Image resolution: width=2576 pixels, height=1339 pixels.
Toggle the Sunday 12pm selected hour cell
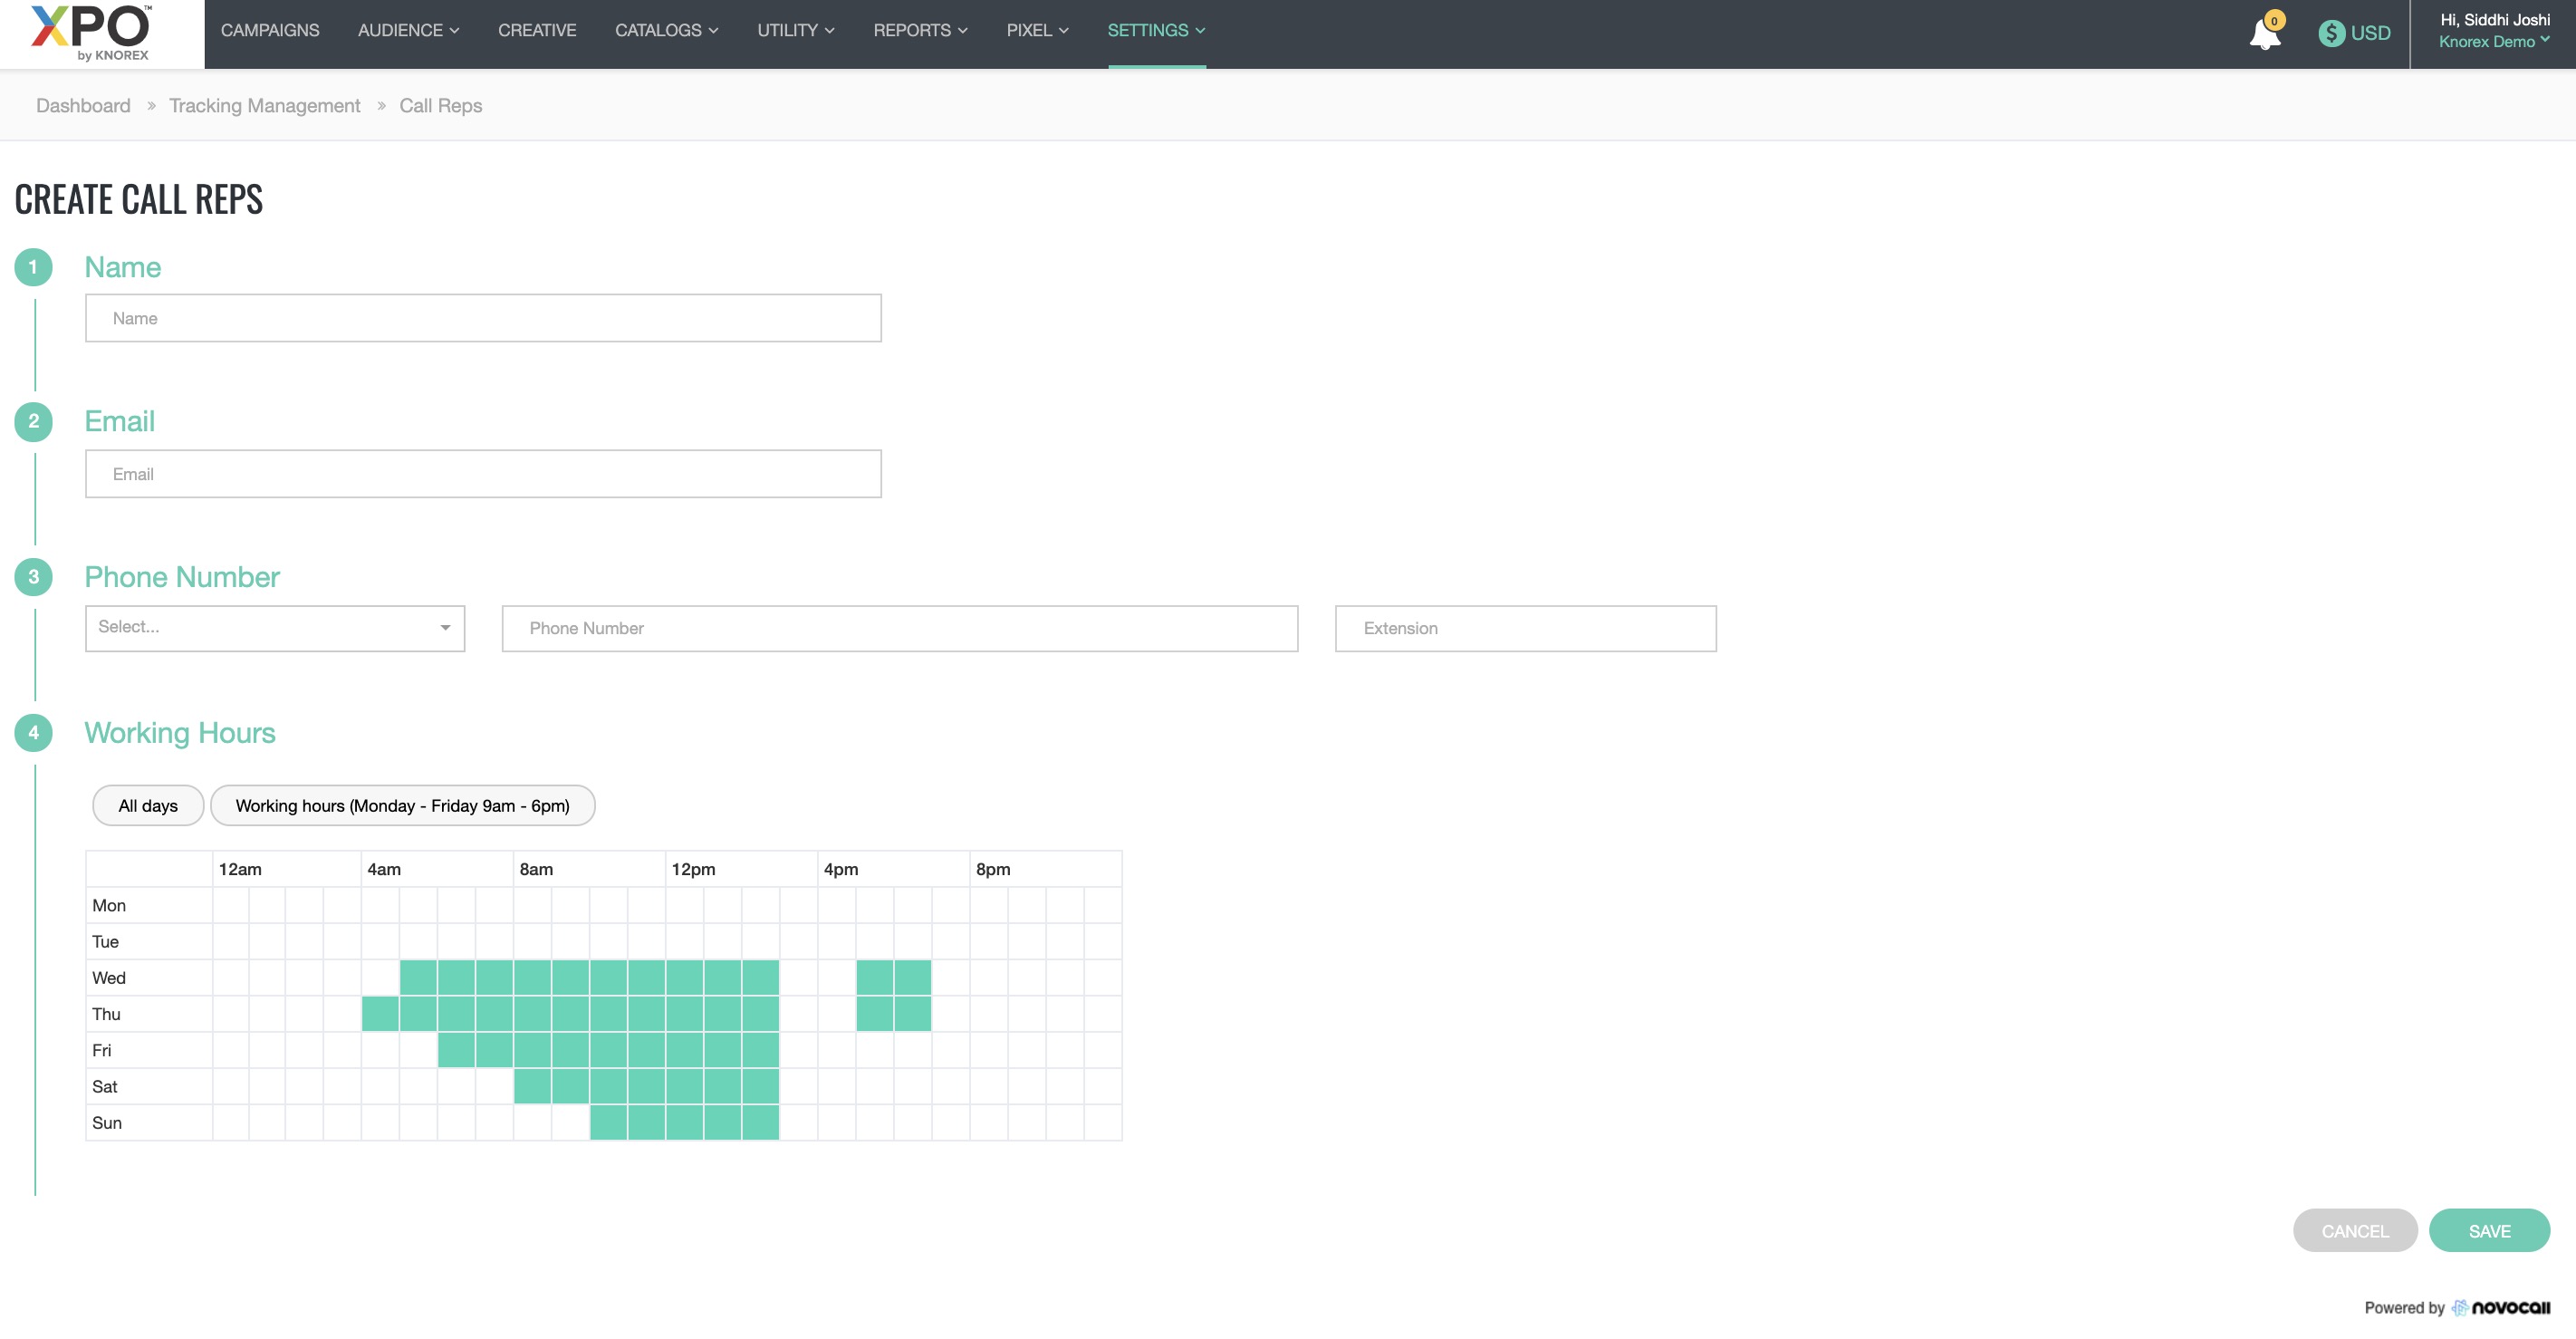684,1122
